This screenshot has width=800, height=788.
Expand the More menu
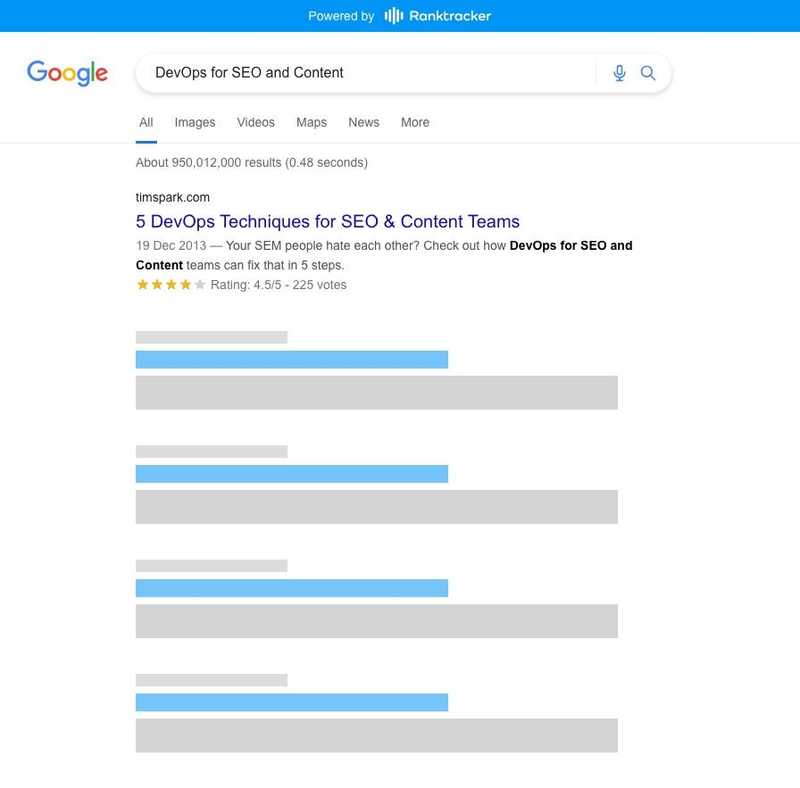415,122
